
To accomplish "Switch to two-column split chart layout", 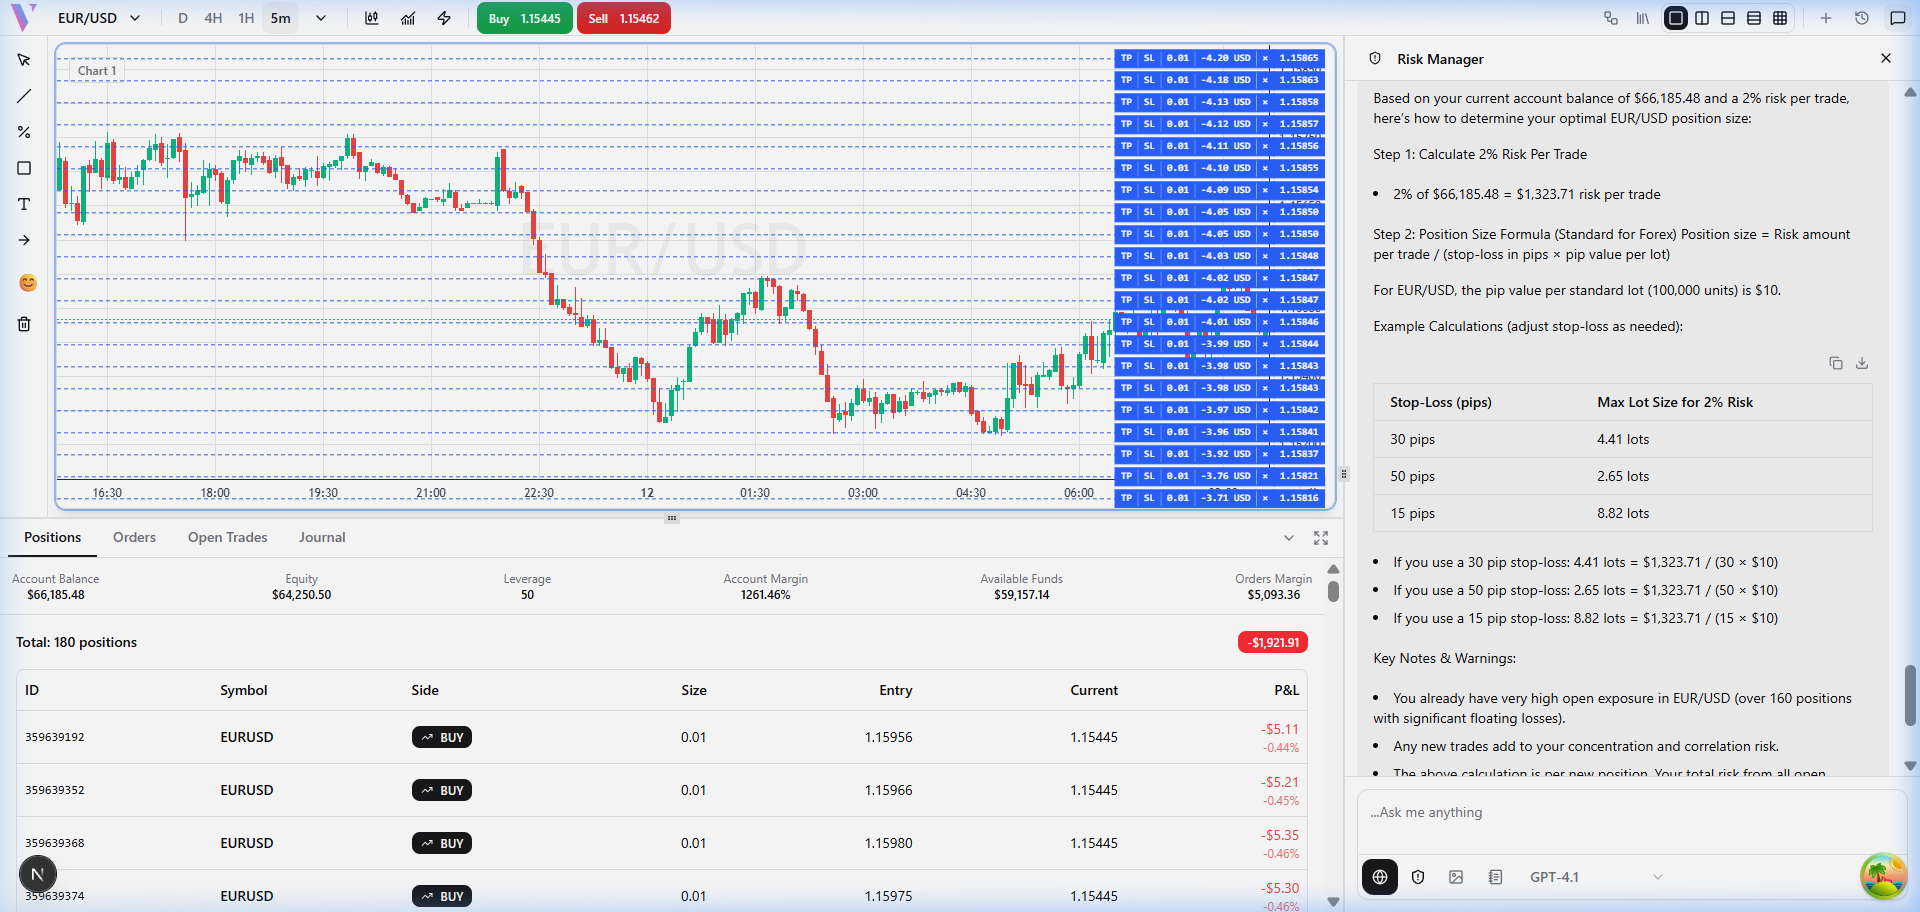I will (x=1702, y=18).
